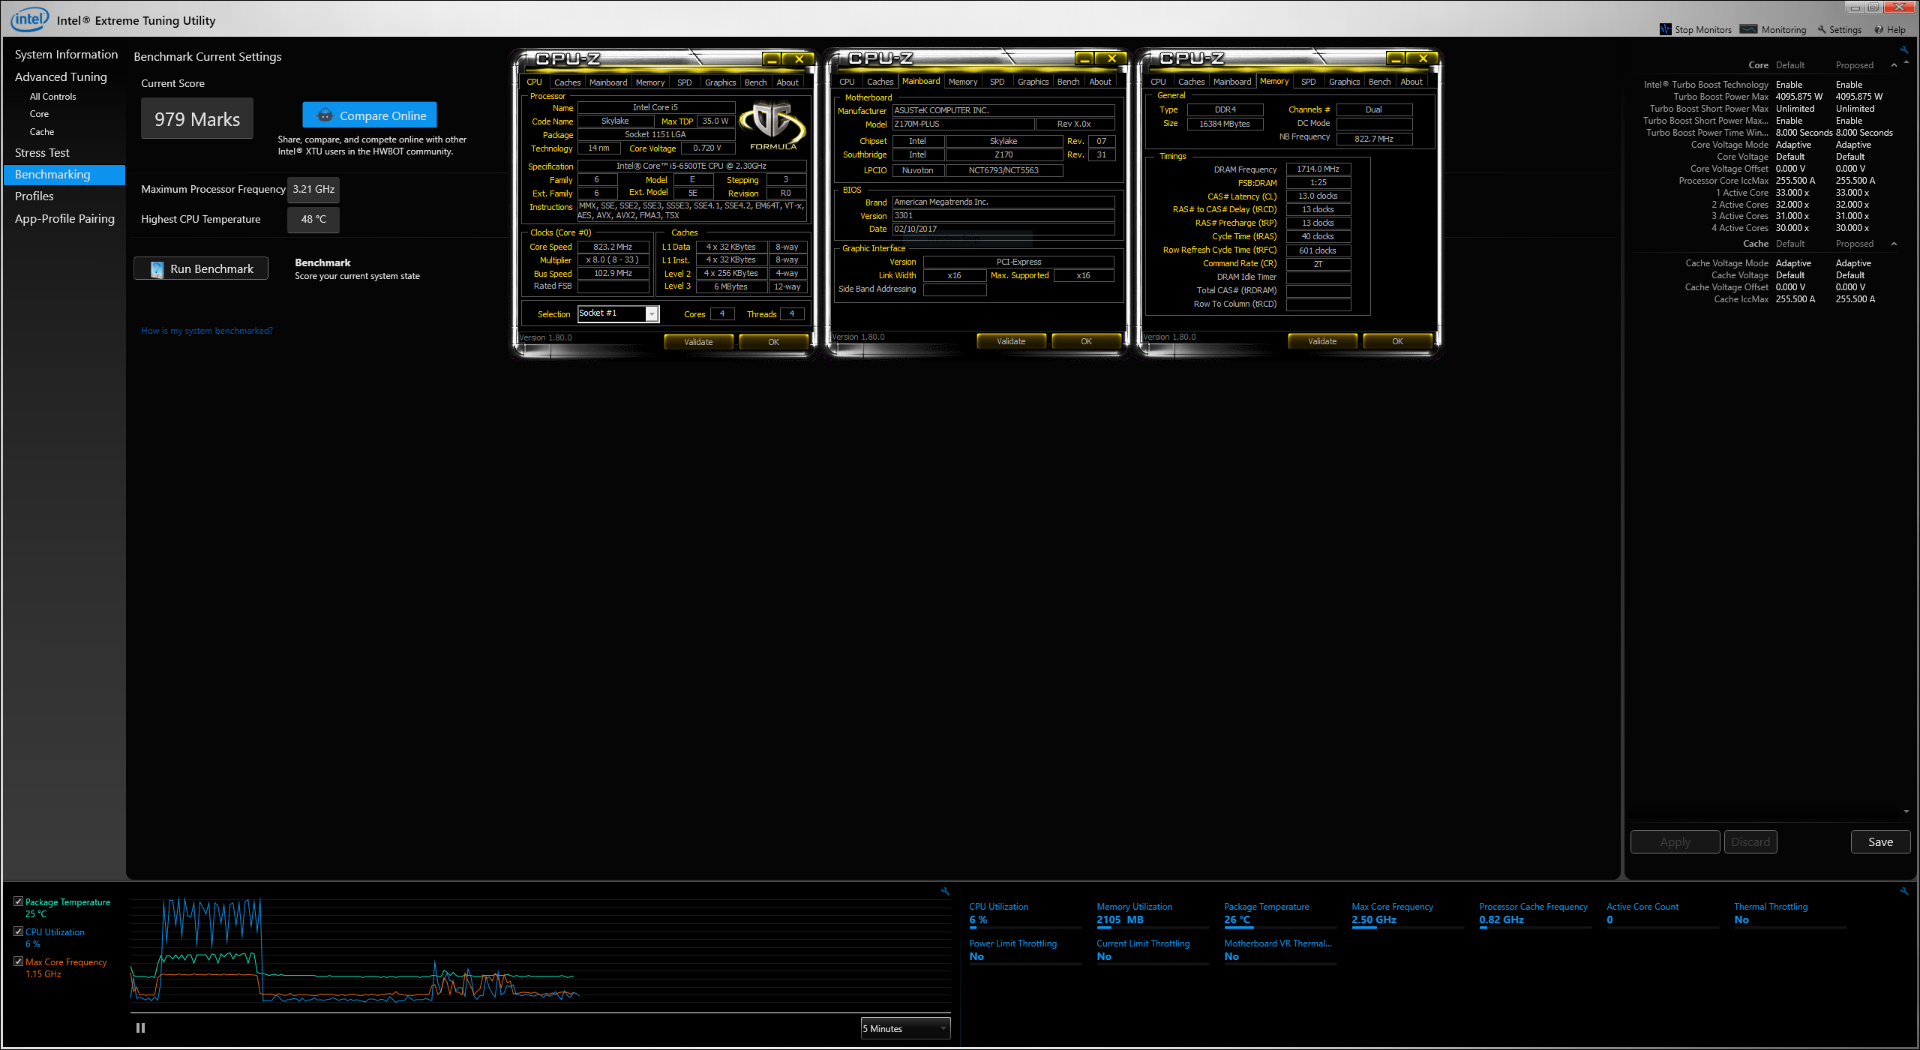1920x1050 pixels.
Task: Click the Save button
Action: [1880, 842]
